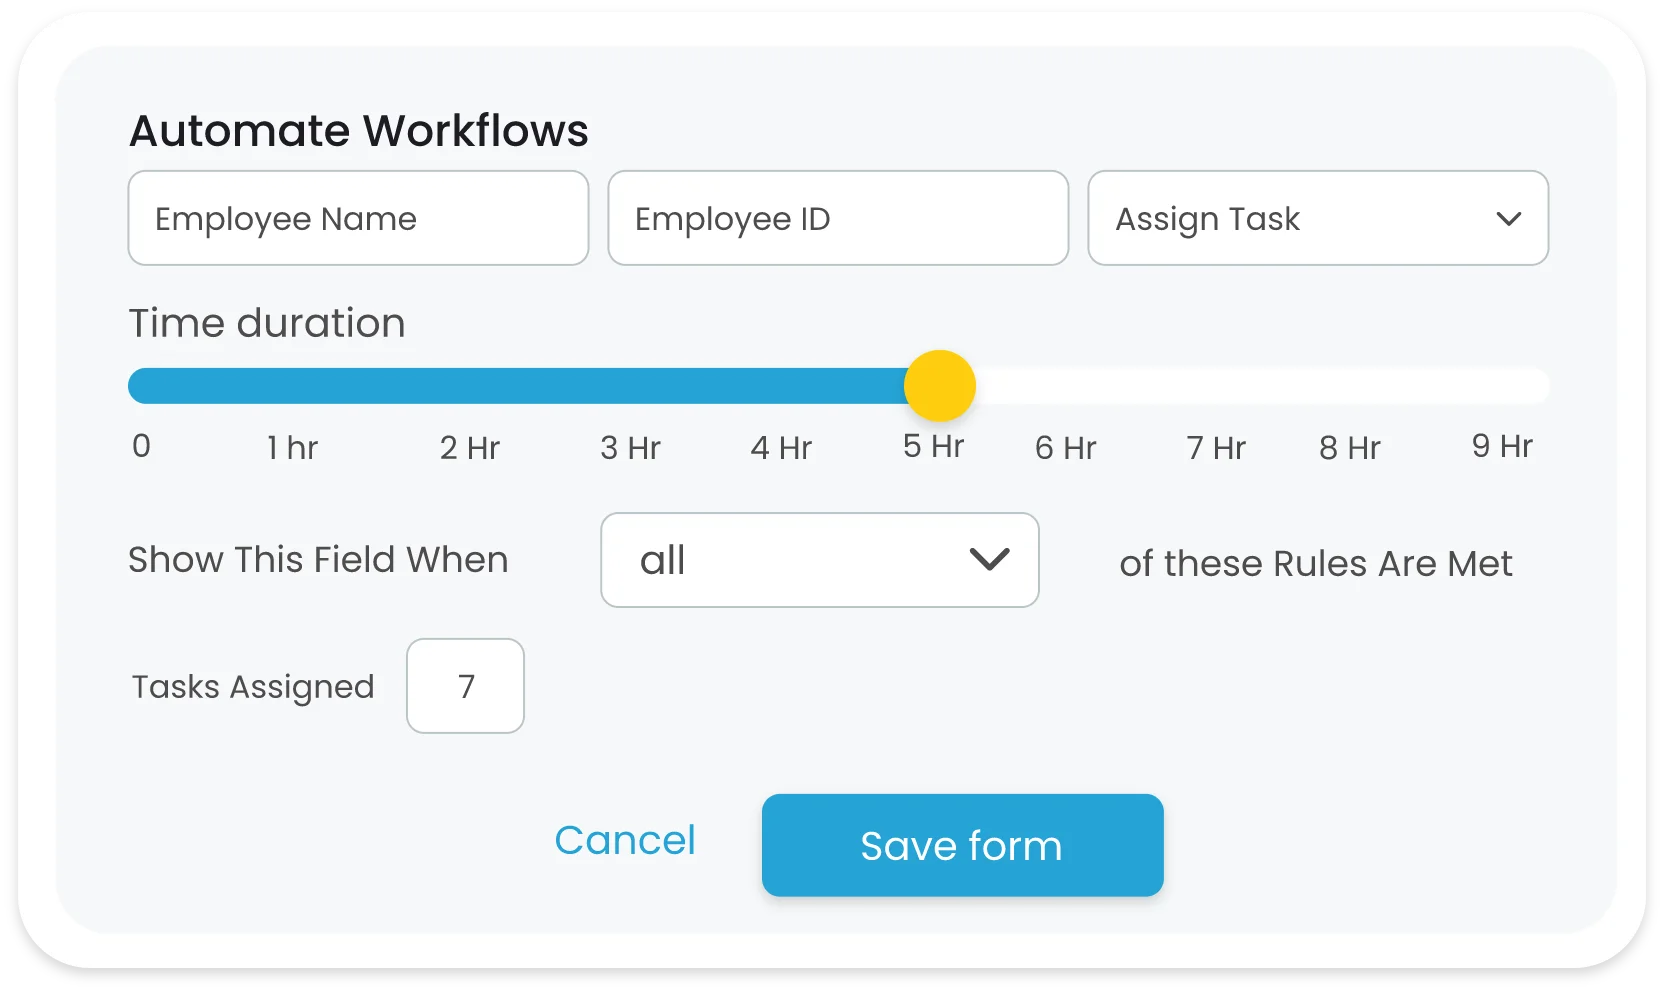Click the Employee Name input field
The width and height of the screenshot is (1664, 992).
(x=357, y=218)
